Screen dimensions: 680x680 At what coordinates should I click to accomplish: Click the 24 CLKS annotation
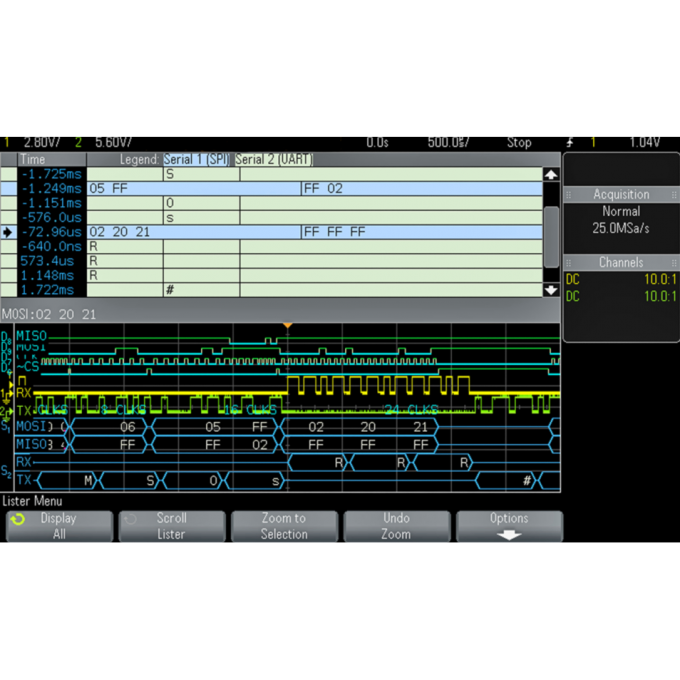click(x=411, y=410)
